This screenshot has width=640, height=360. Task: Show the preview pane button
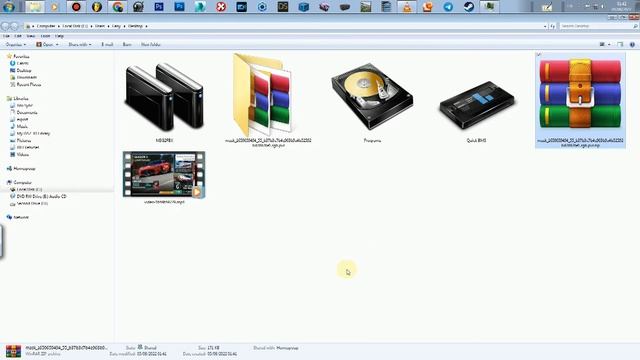point(620,44)
